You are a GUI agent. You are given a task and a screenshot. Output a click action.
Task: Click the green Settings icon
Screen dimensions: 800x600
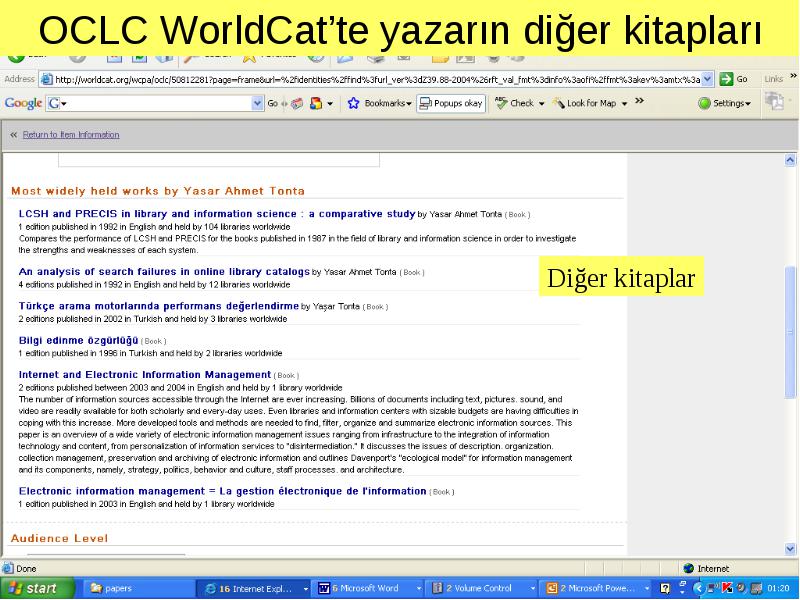point(704,103)
